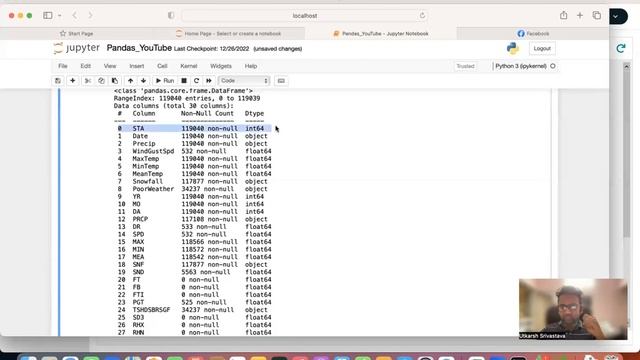640x360 pixels.
Task: Click the RangeIndex entries line
Action: click(187, 98)
